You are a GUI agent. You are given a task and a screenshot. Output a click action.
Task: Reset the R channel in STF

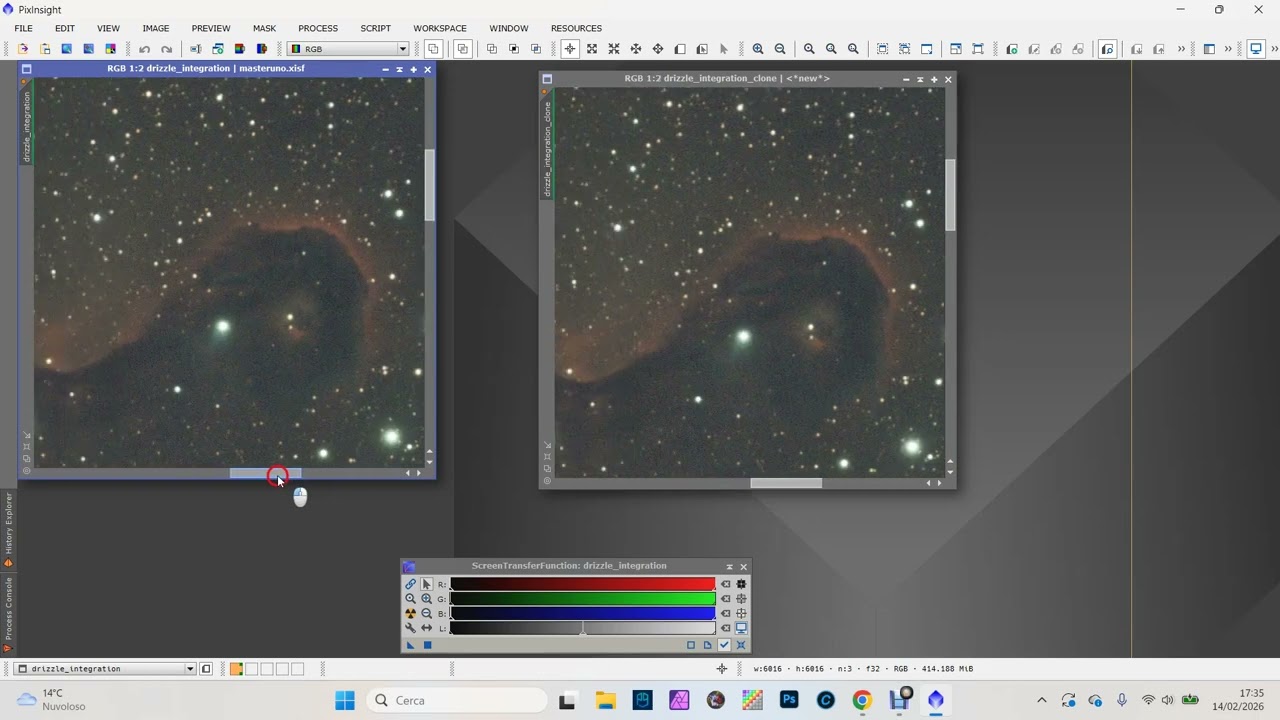[726, 584]
